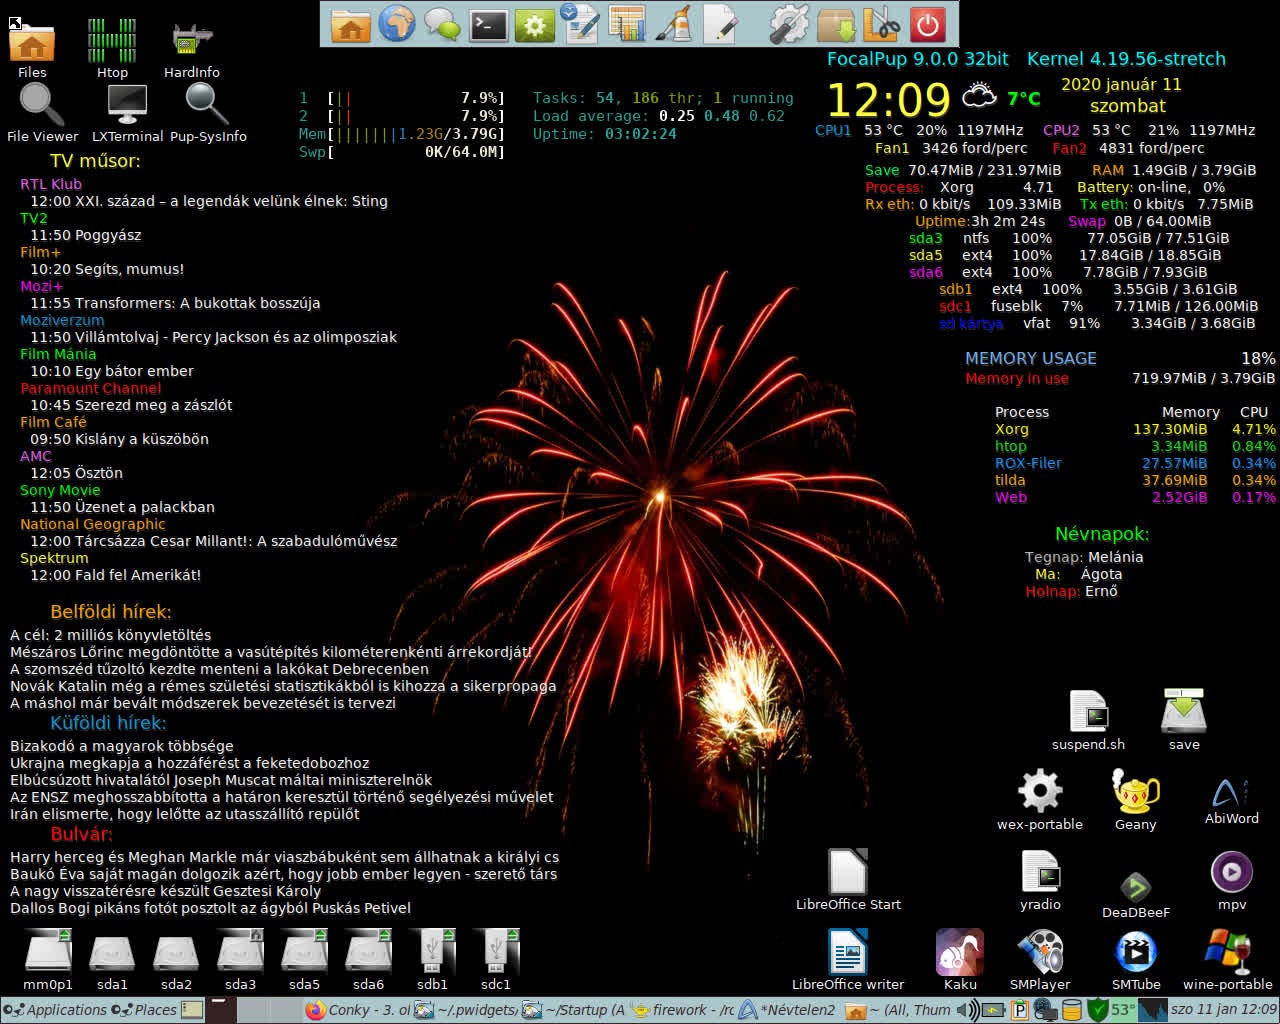Open AbiWord desktop icon
This screenshot has height=1024, width=1280.
tap(1232, 800)
